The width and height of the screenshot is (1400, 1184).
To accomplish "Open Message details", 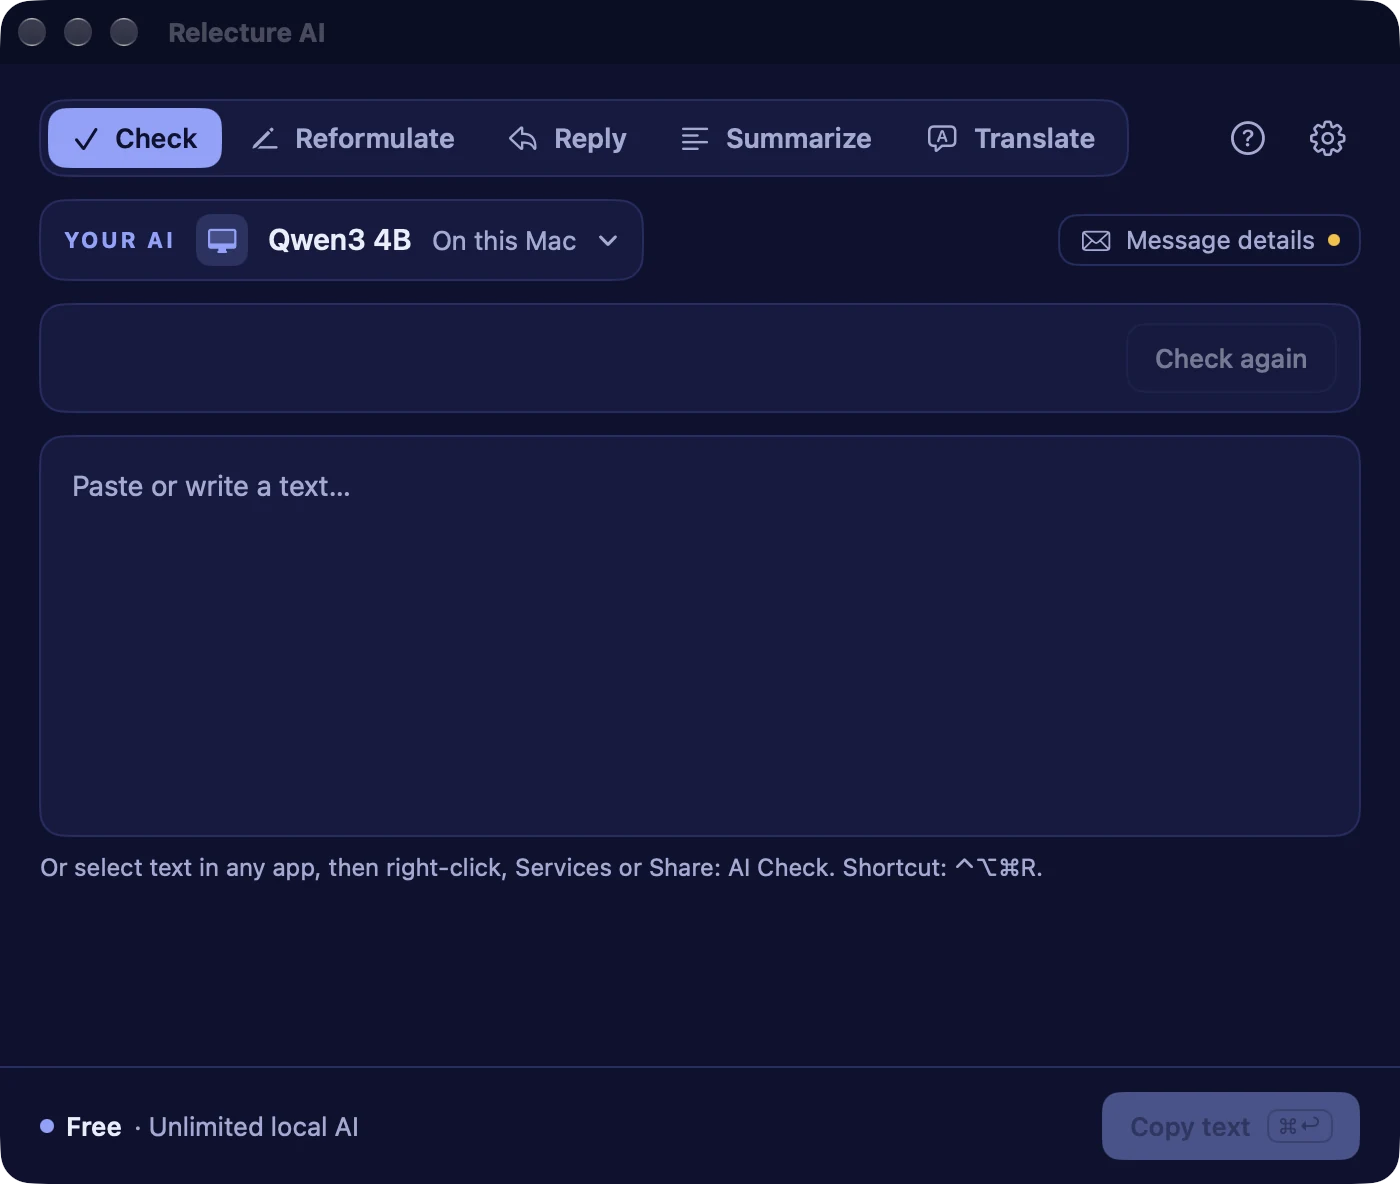I will (x=1209, y=240).
